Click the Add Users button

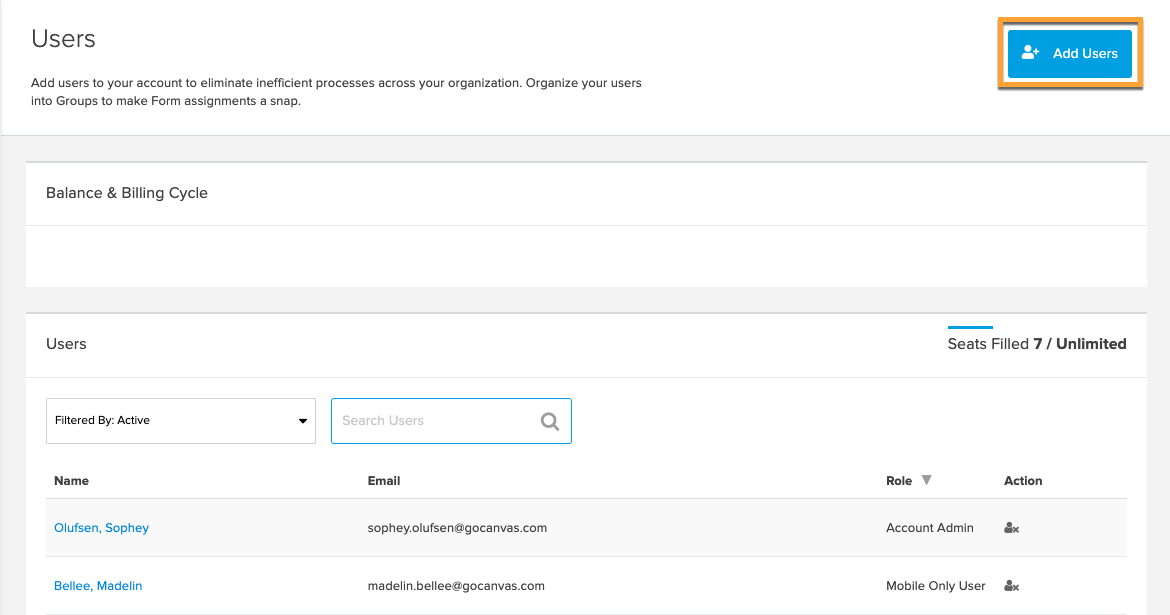pos(1069,54)
